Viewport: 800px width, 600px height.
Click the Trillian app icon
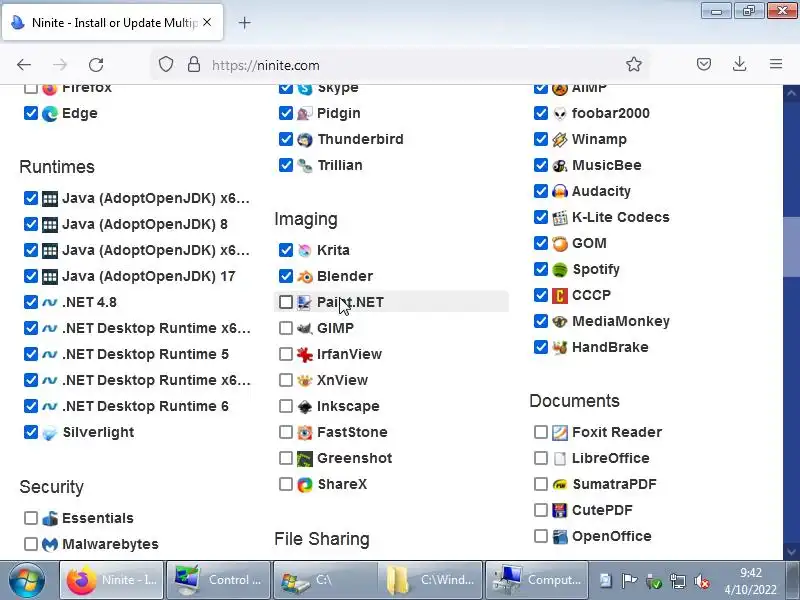pyautogui.click(x=305, y=165)
